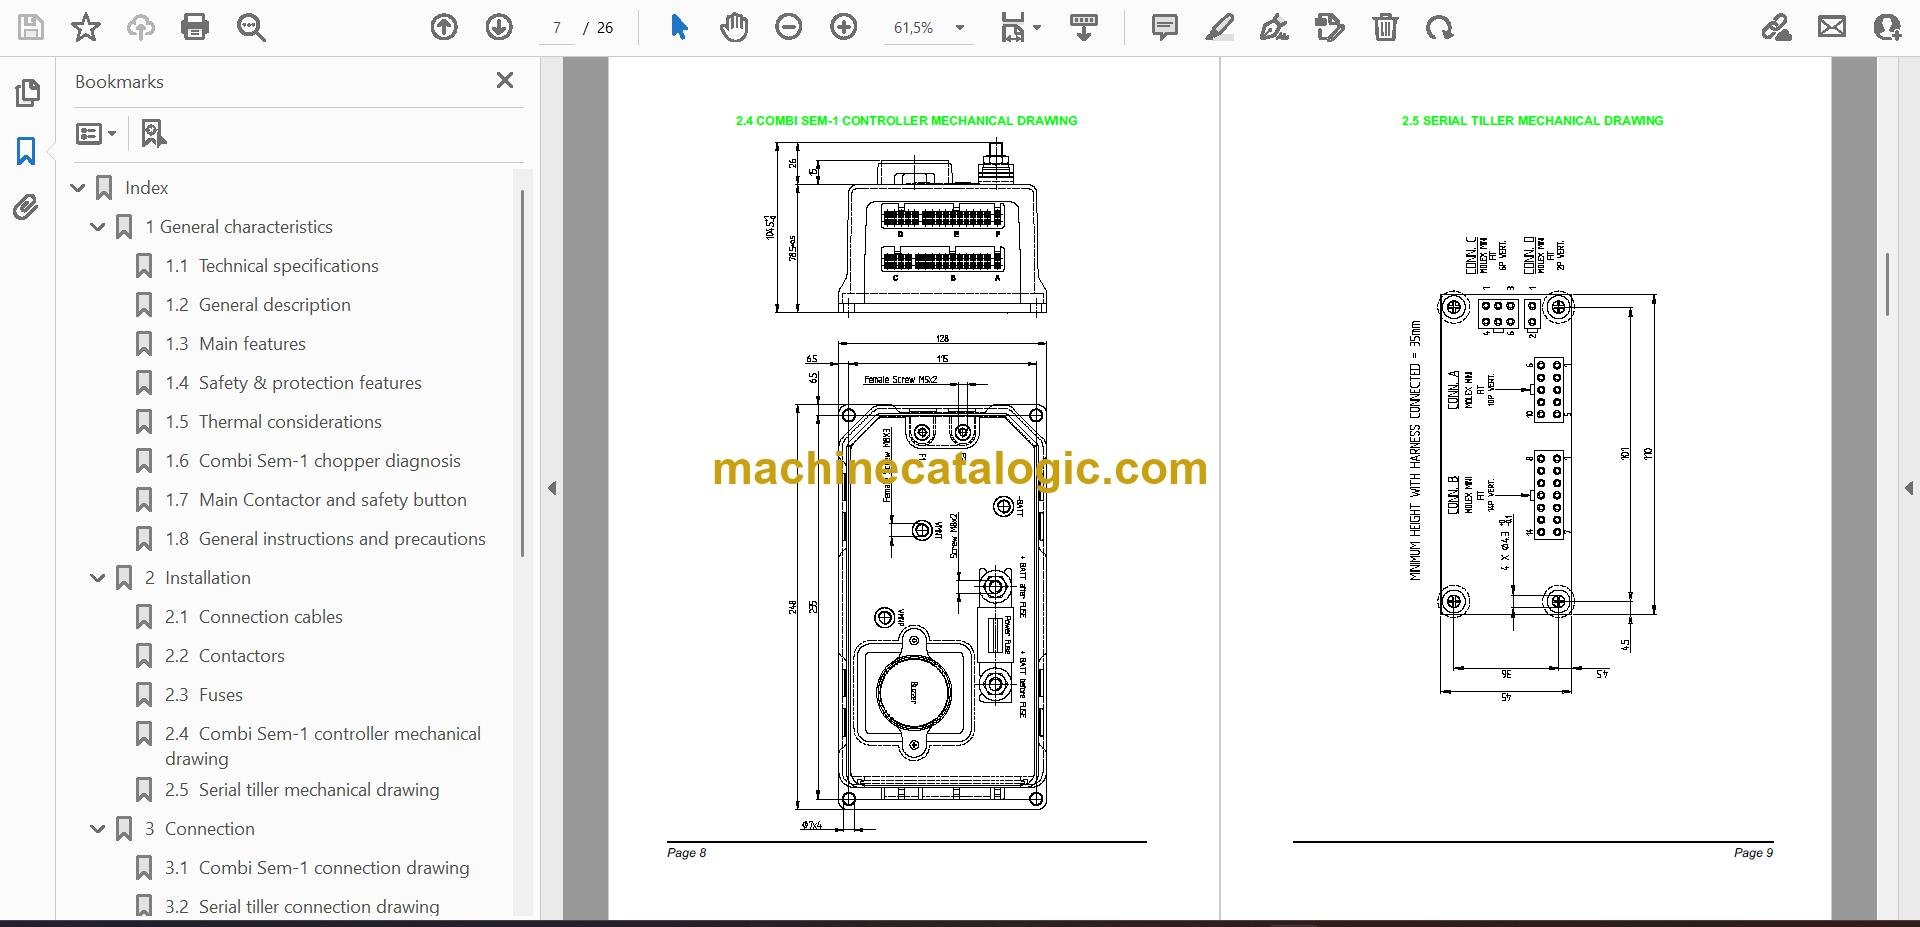The height and width of the screenshot is (927, 1920).
Task: Select the arrow selection tool
Action: 679,27
